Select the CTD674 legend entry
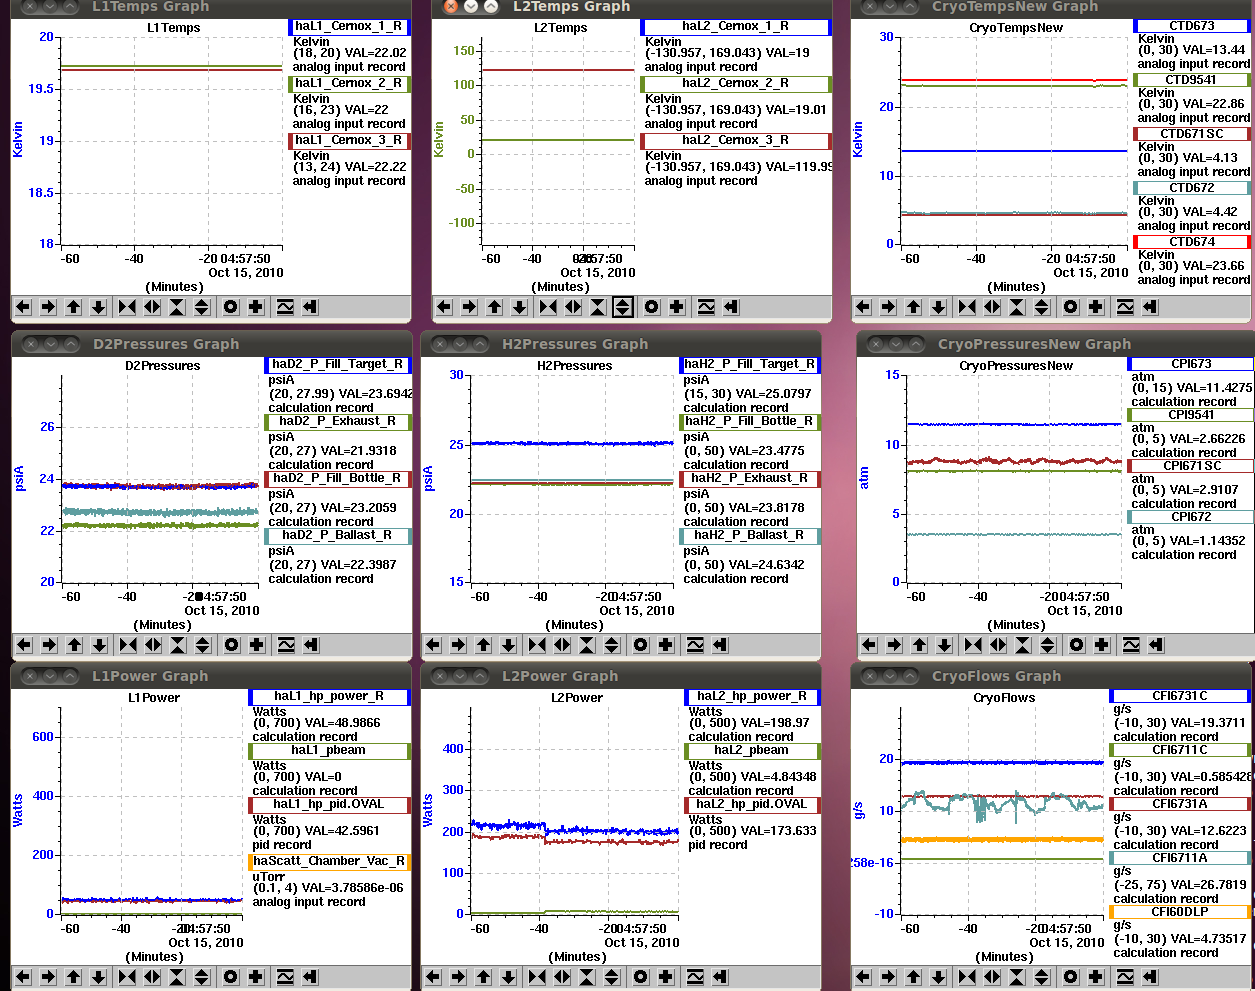 point(1192,242)
